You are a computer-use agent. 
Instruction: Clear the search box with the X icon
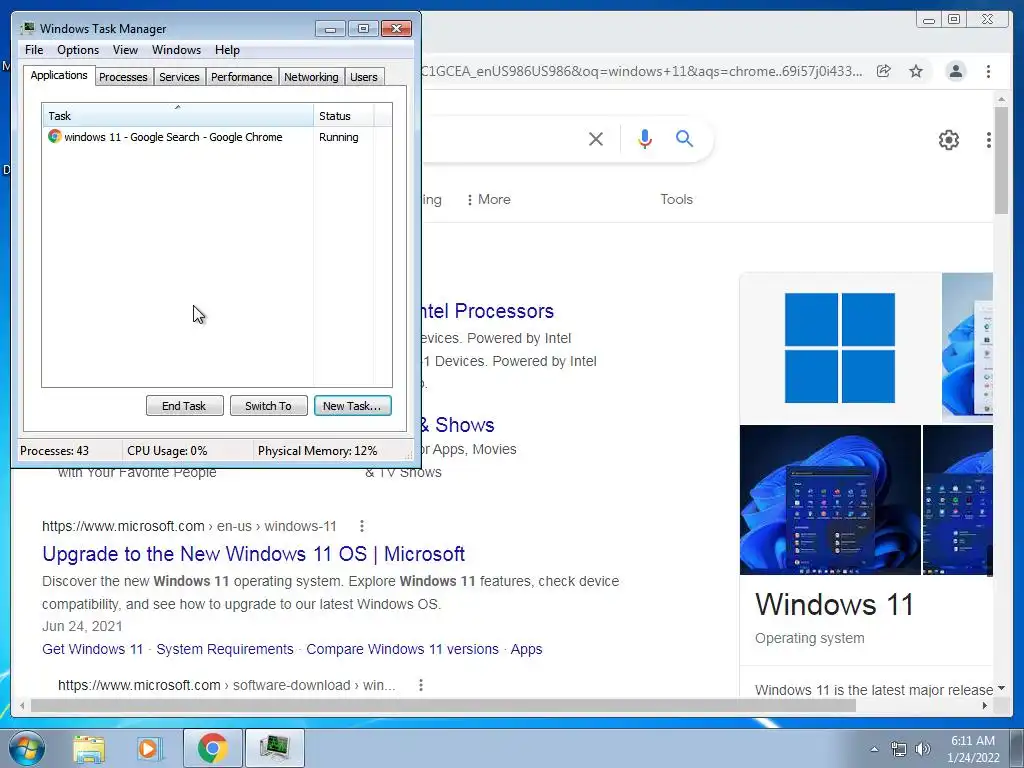point(596,138)
